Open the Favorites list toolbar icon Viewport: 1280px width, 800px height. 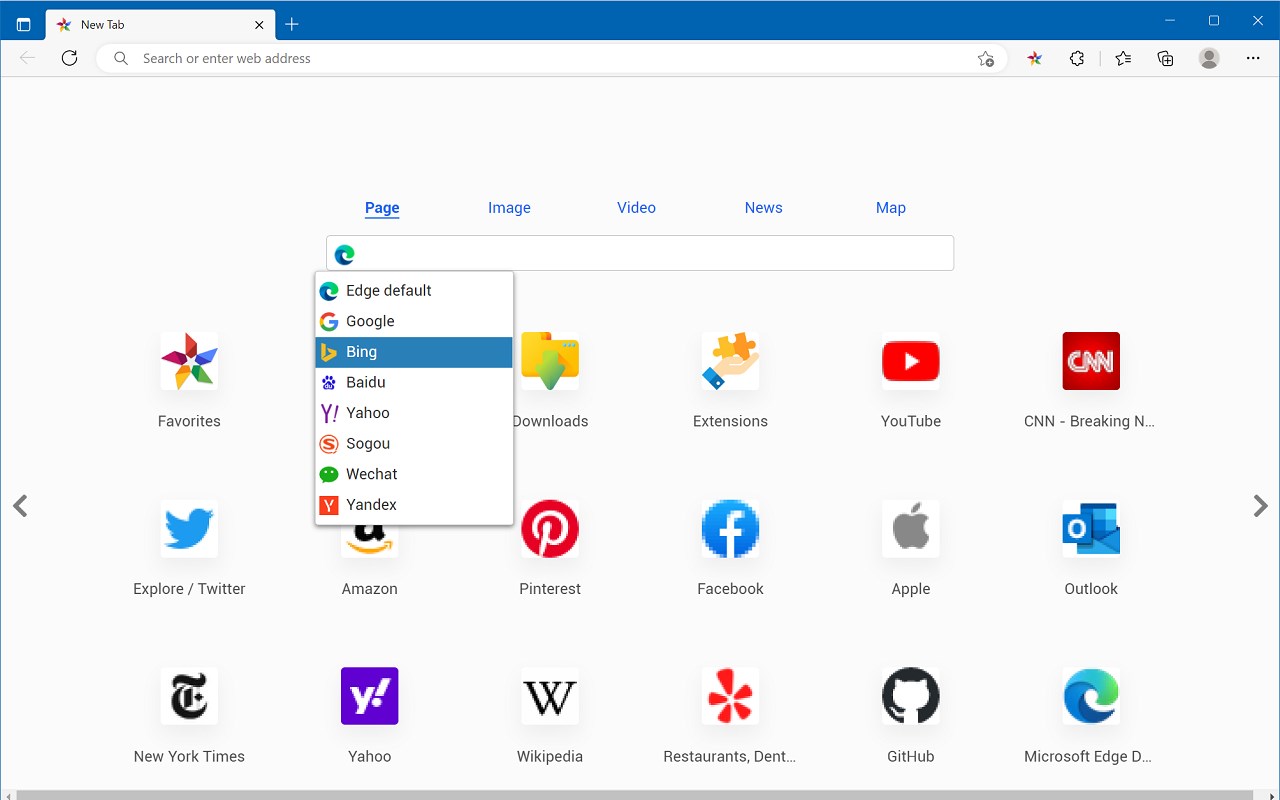pyautogui.click(x=1123, y=58)
